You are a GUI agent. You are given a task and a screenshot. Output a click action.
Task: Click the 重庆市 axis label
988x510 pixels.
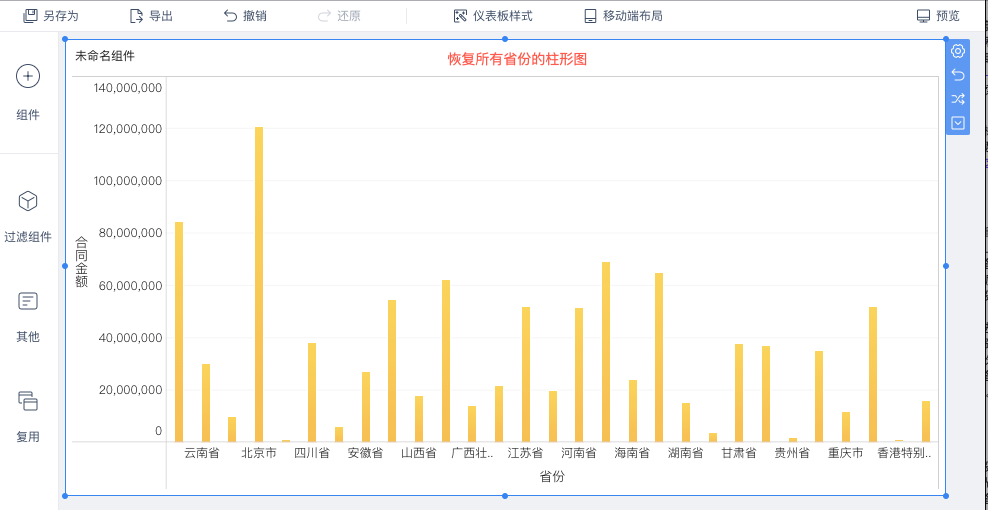pyautogui.click(x=846, y=453)
